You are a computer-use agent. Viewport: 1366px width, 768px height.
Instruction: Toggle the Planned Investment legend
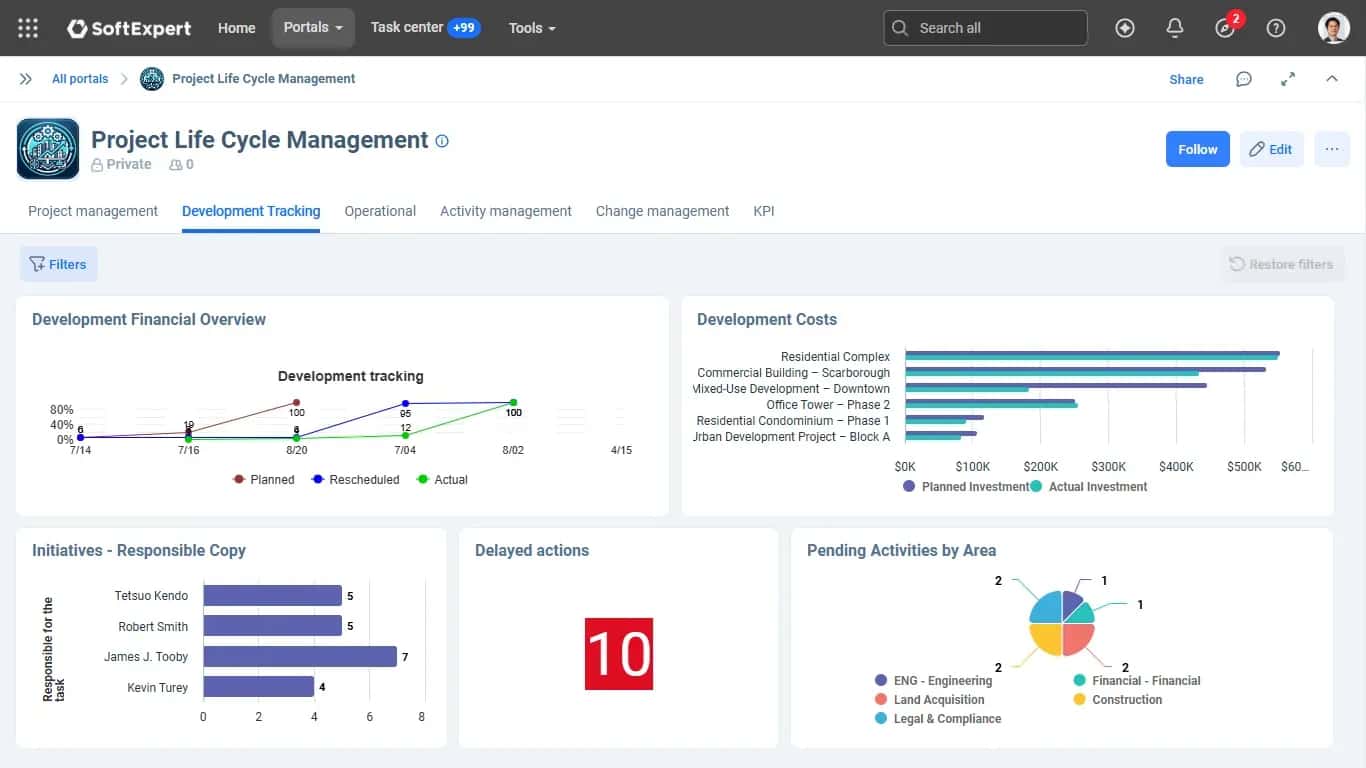pyautogui.click(x=965, y=487)
